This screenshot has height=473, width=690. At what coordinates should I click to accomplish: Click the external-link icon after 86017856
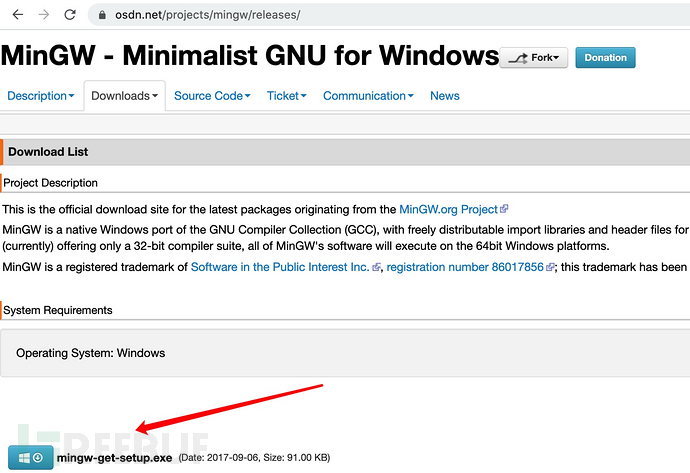pos(550,267)
